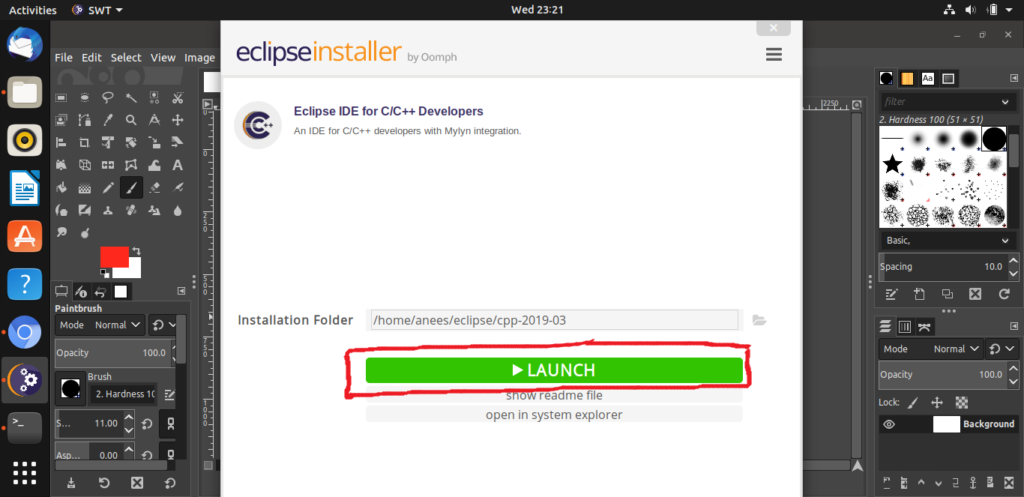The image size is (1024, 497).
Task: Open the GIMP File menu
Action: pyautogui.click(x=63, y=57)
